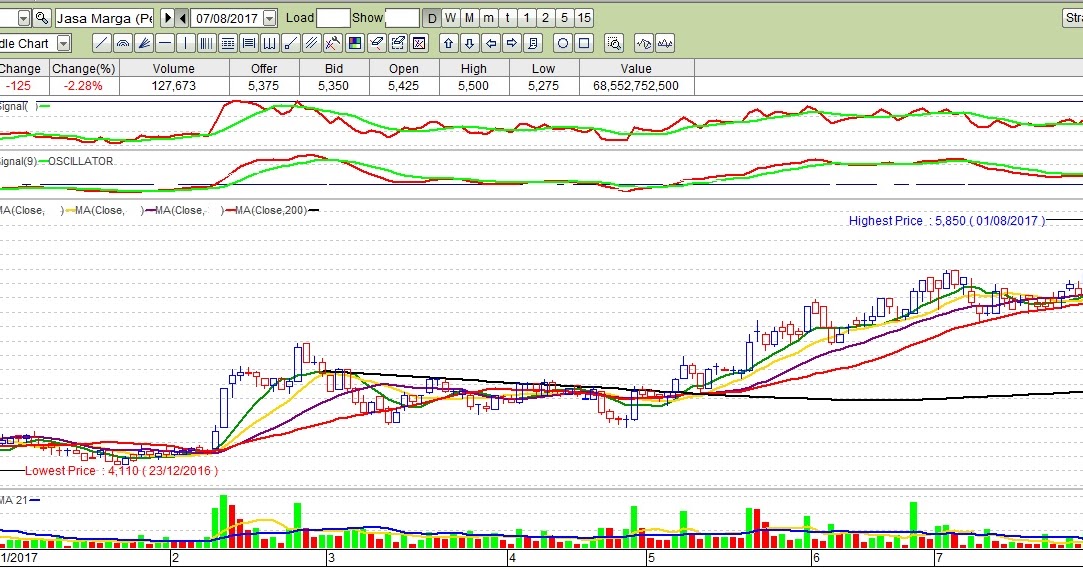Select the Fibonacci fan tool
Image resolution: width=1083 pixels, height=569 pixels.
(144, 44)
